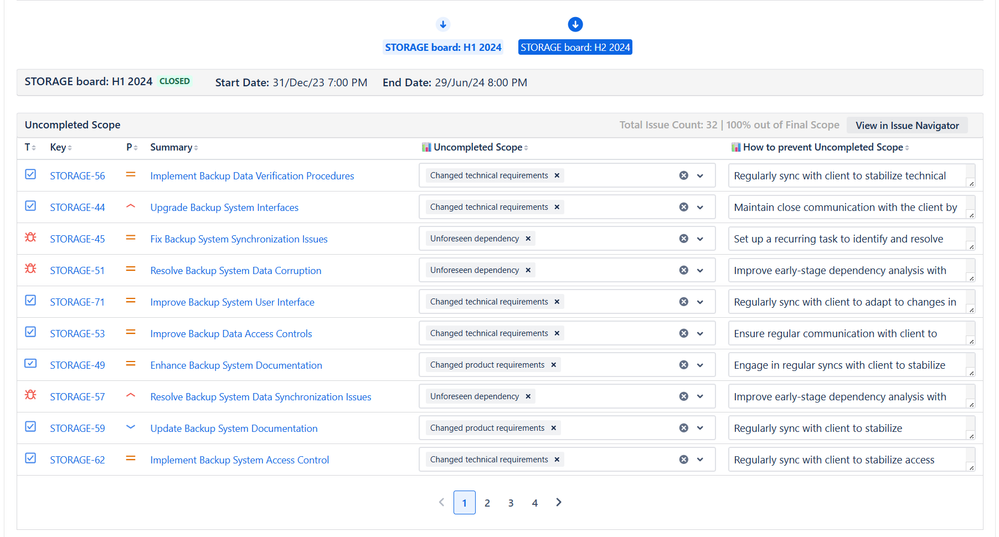This screenshot has height=537, width=999.
Task: Clear Uncompleted Scope field for STORAGE-51
Action: click(684, 270)
